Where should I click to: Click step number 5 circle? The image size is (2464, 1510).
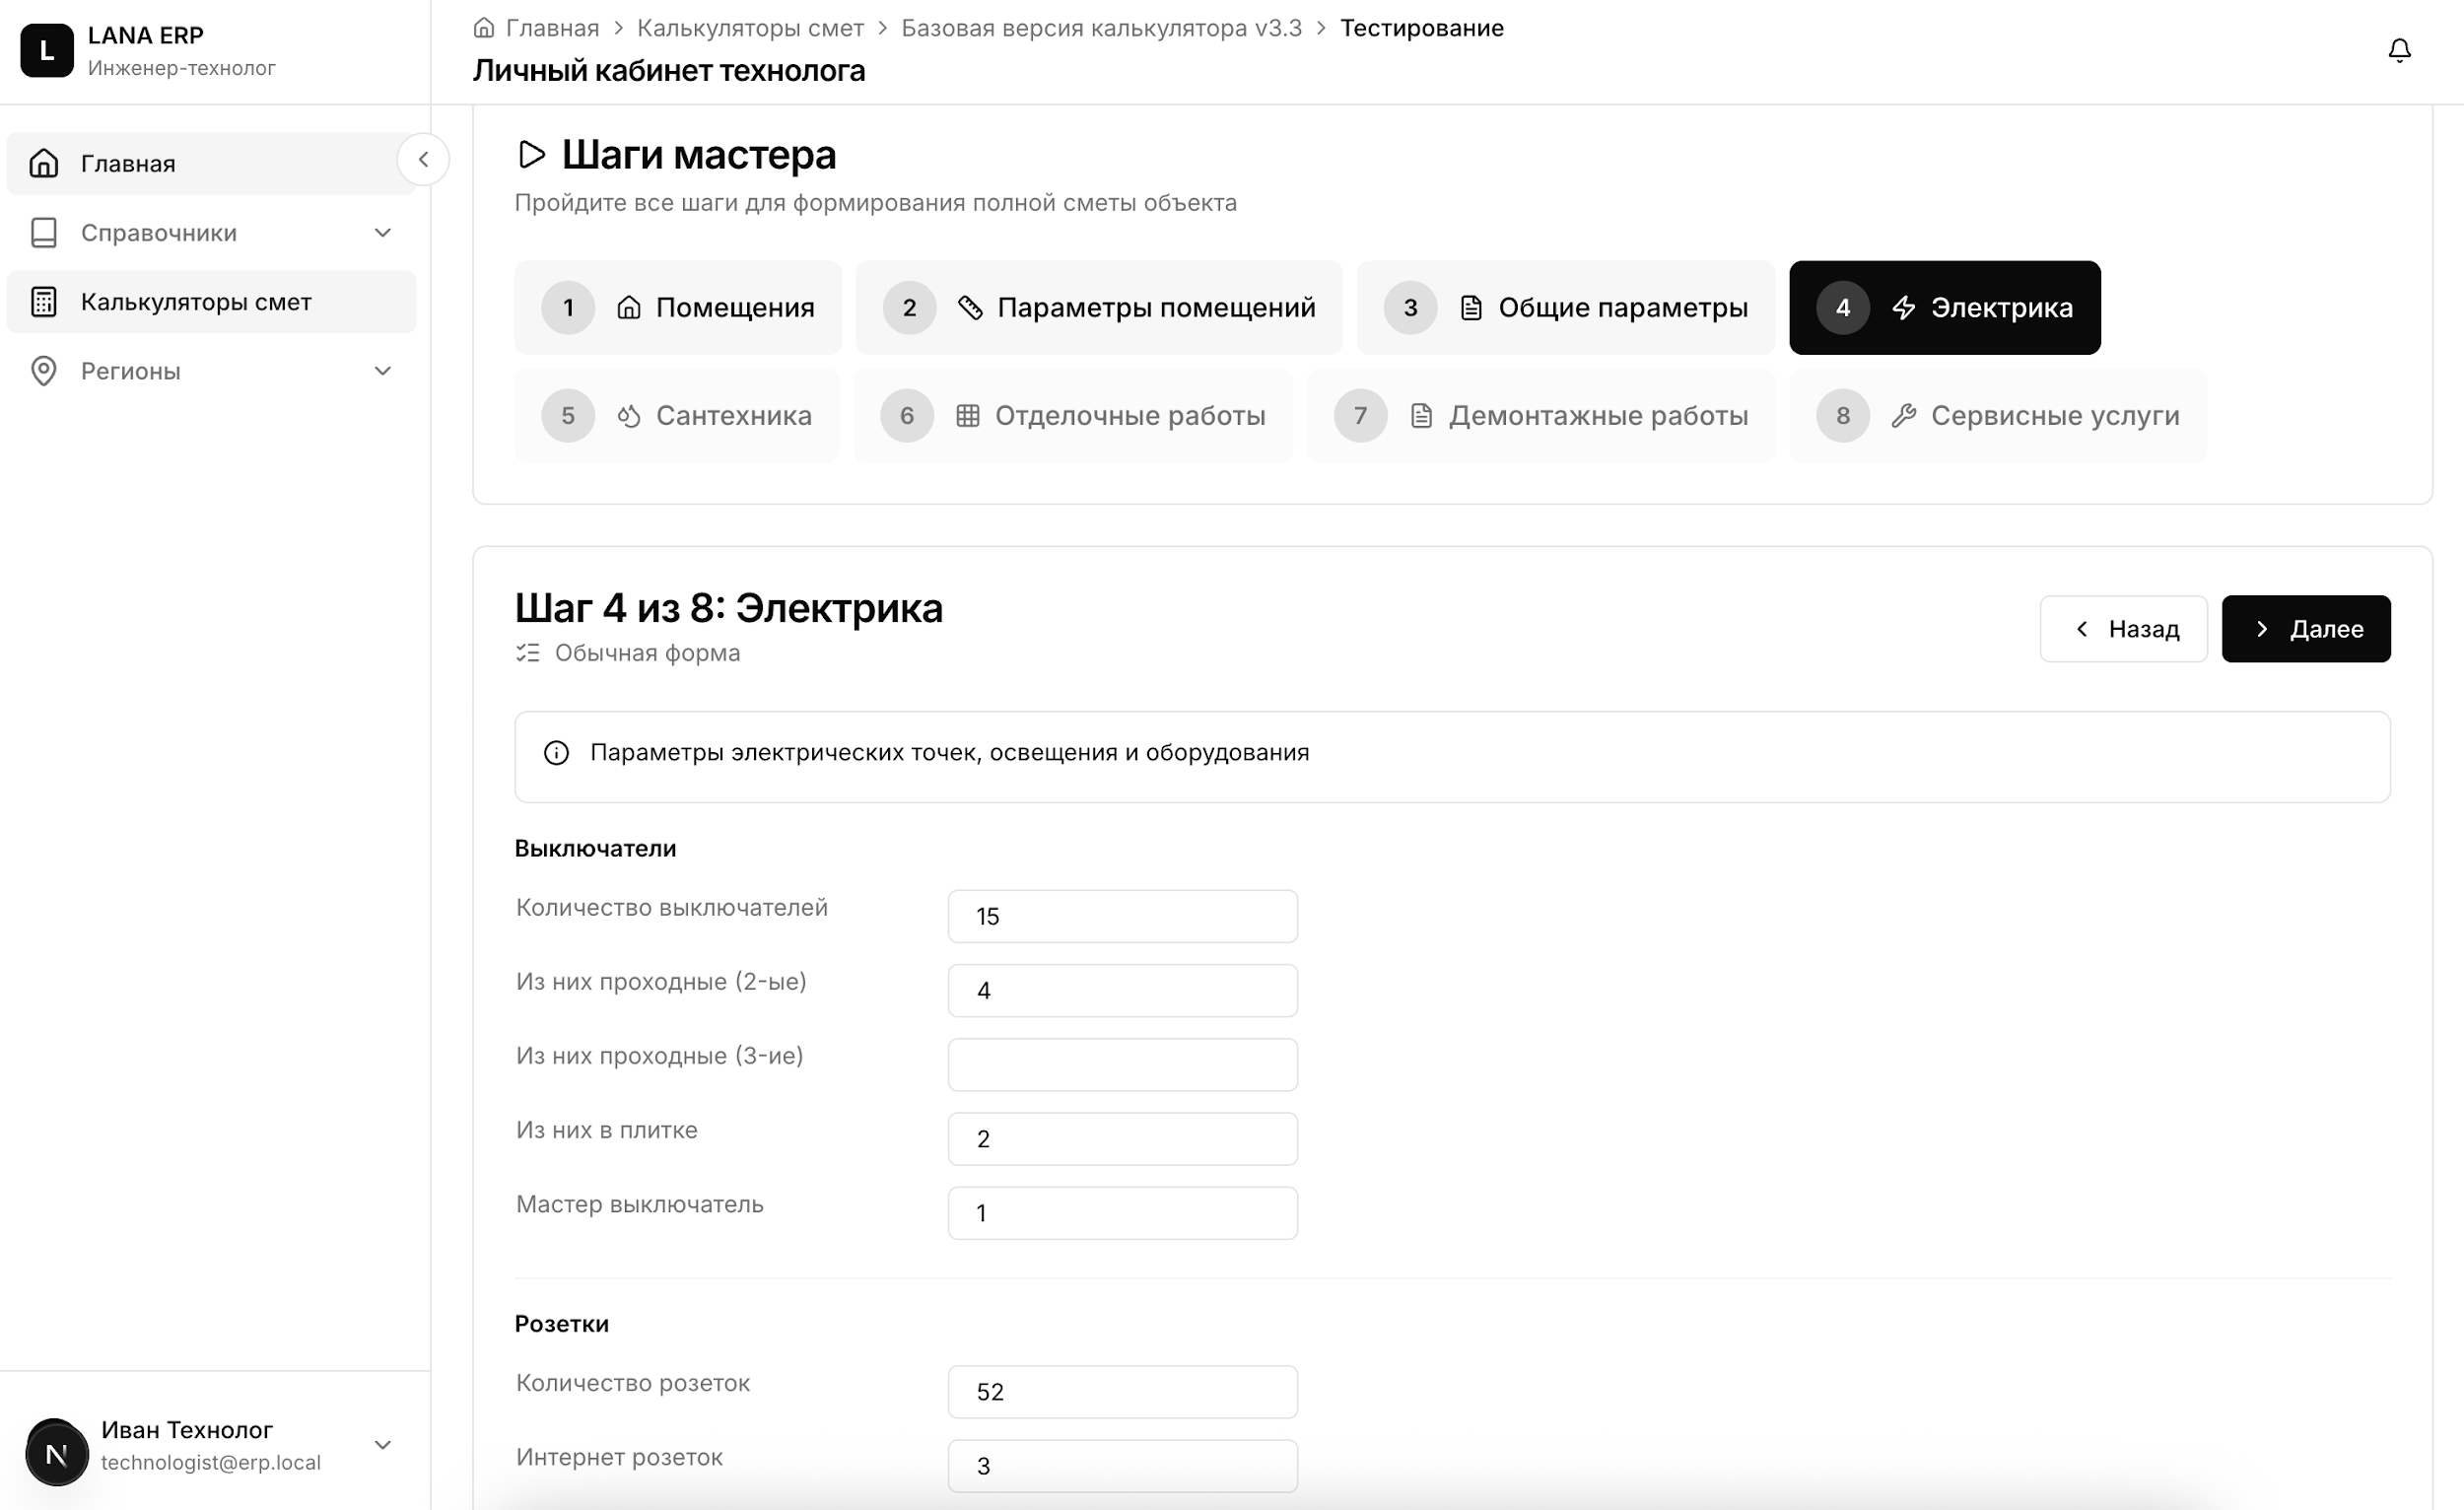click(x=568, y=416)
